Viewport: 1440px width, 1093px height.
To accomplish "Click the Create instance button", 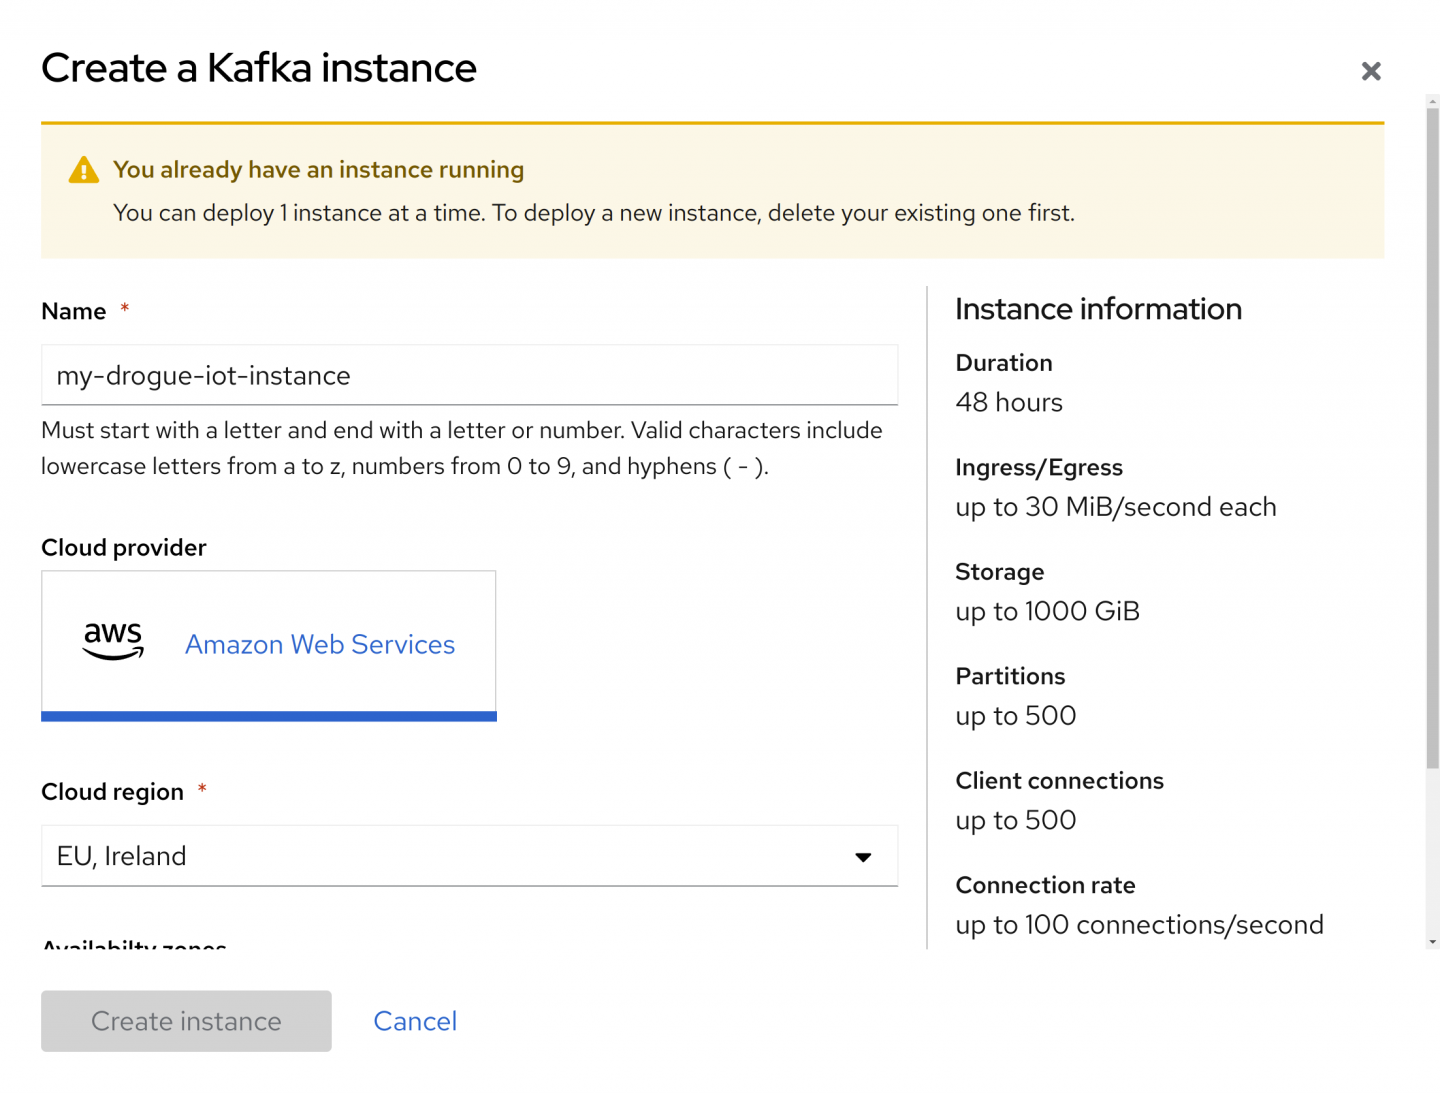I will [186, 1021].
